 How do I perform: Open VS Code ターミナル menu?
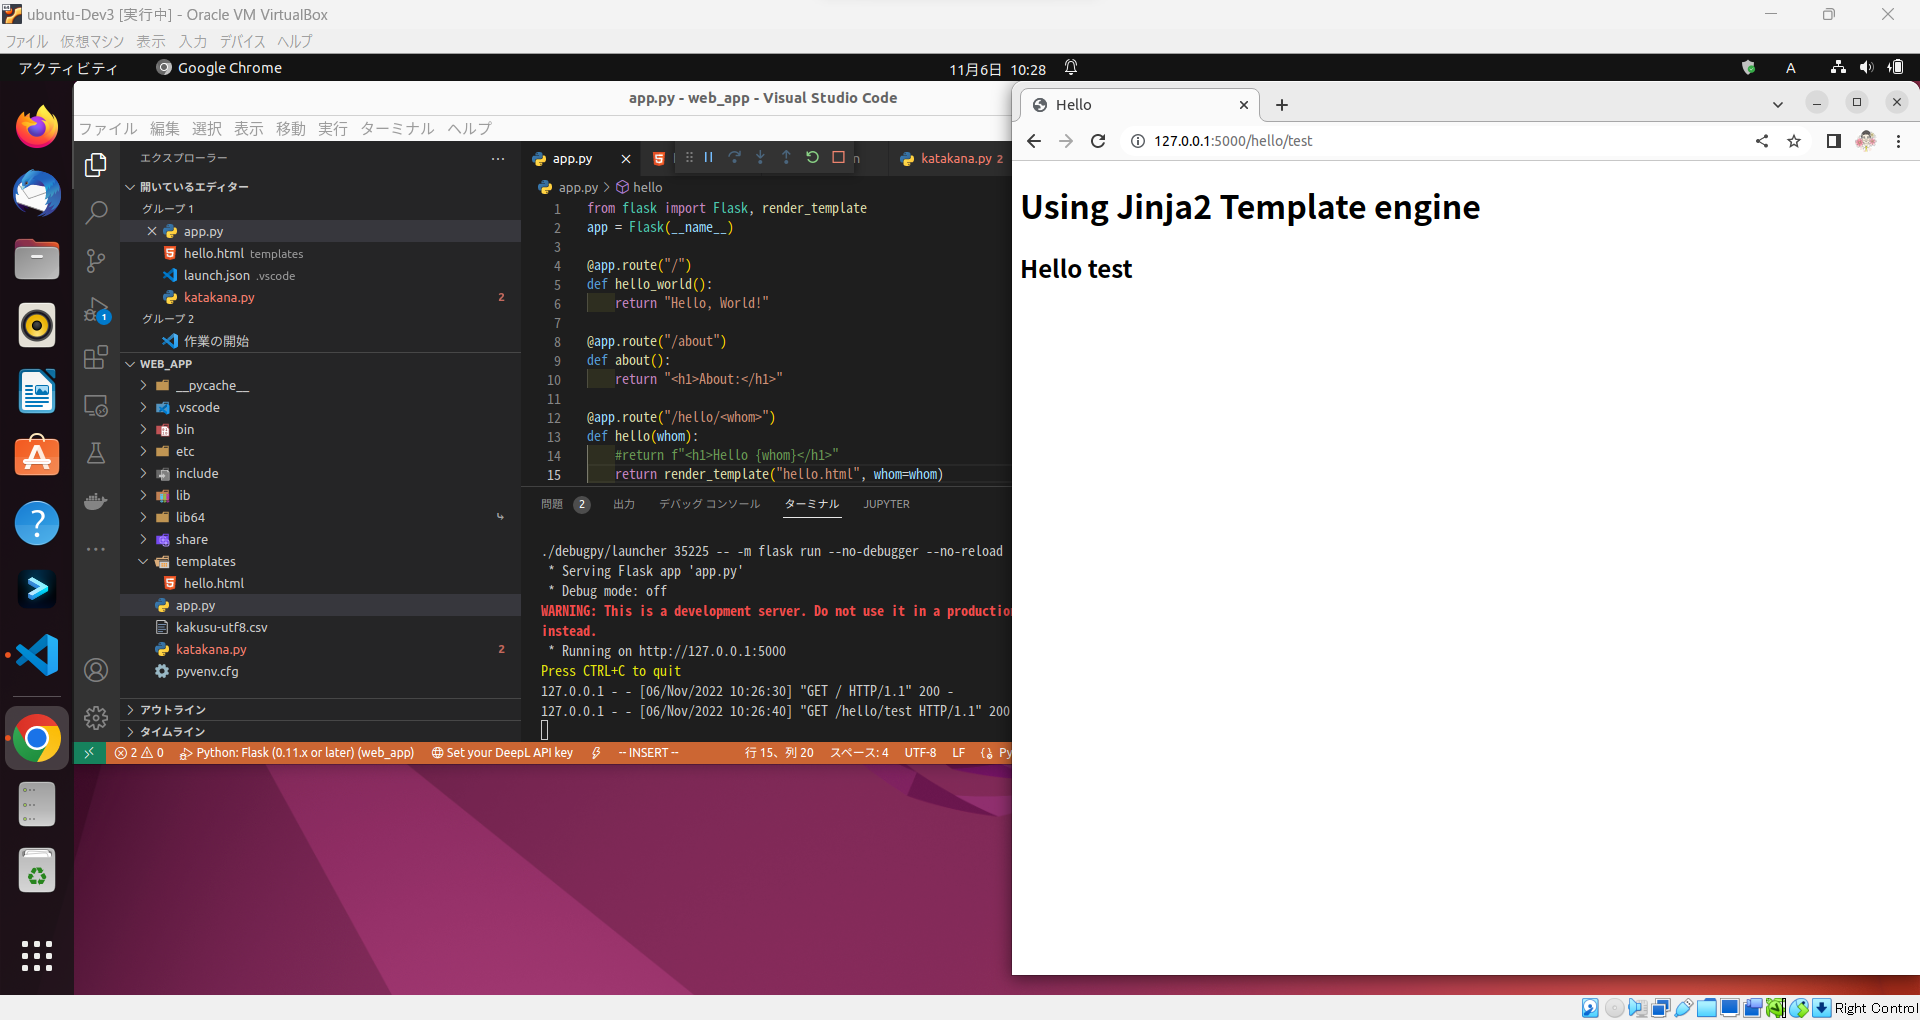397,128
